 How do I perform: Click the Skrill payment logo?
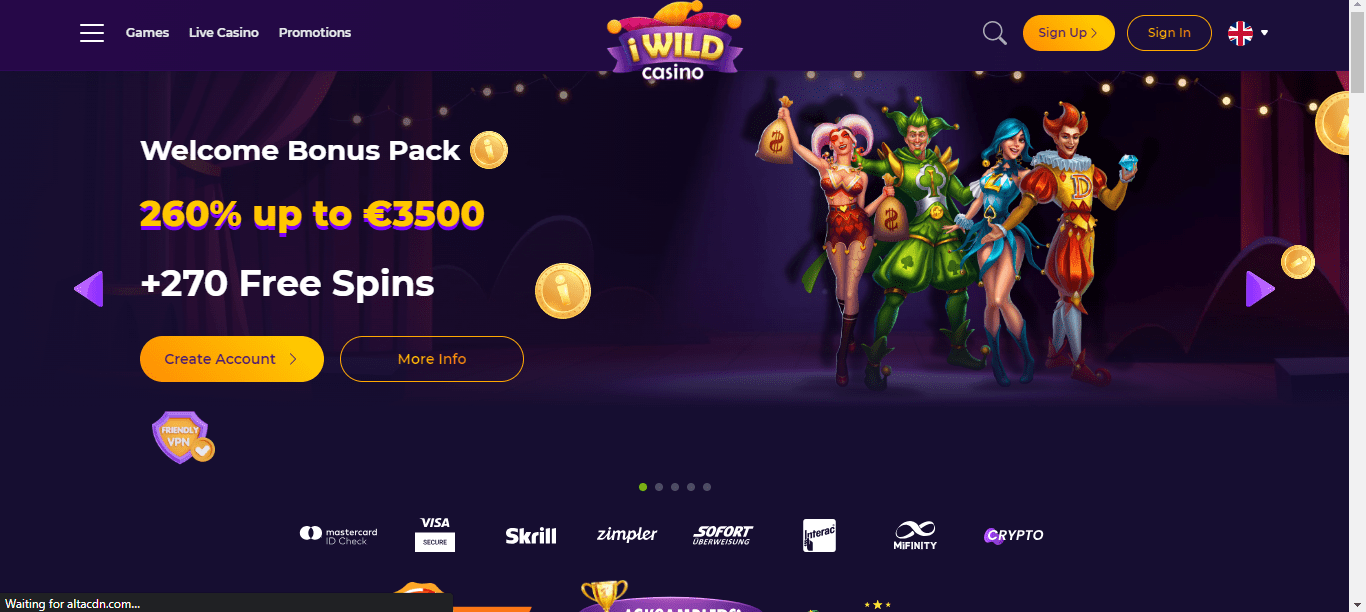pyautogui.click(x=531, y=536)
